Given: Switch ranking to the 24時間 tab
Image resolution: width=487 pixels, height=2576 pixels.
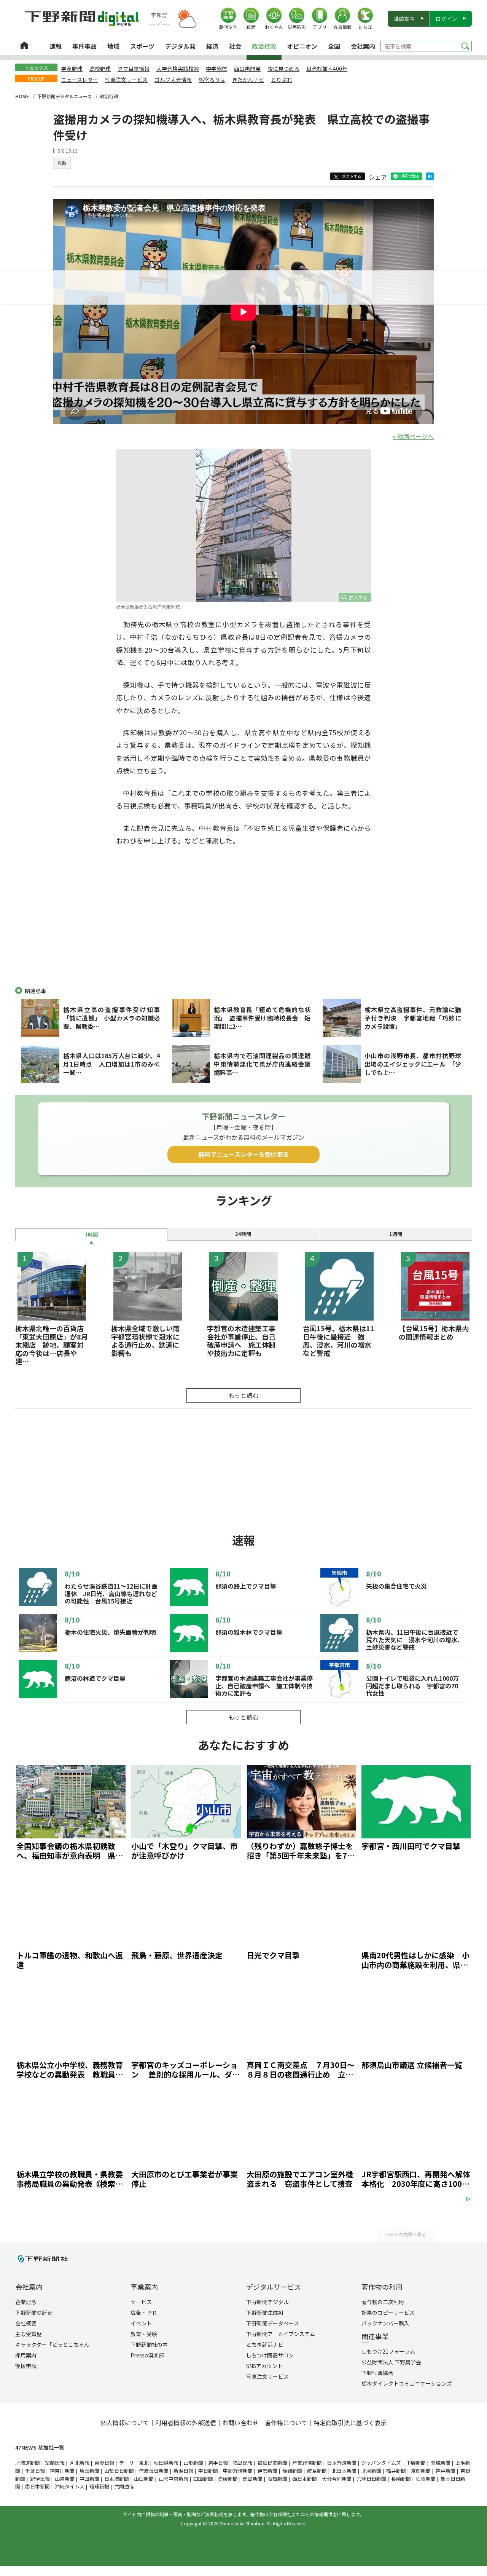Looking at the screenshot, I should (243, 1234).
